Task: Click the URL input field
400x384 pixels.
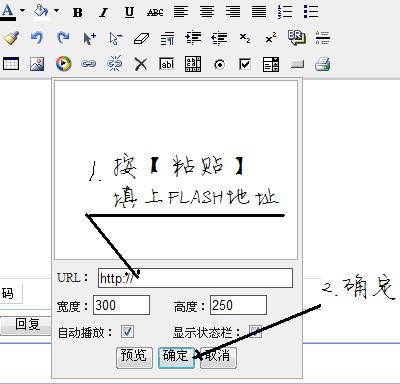Action: pos(195,278)
